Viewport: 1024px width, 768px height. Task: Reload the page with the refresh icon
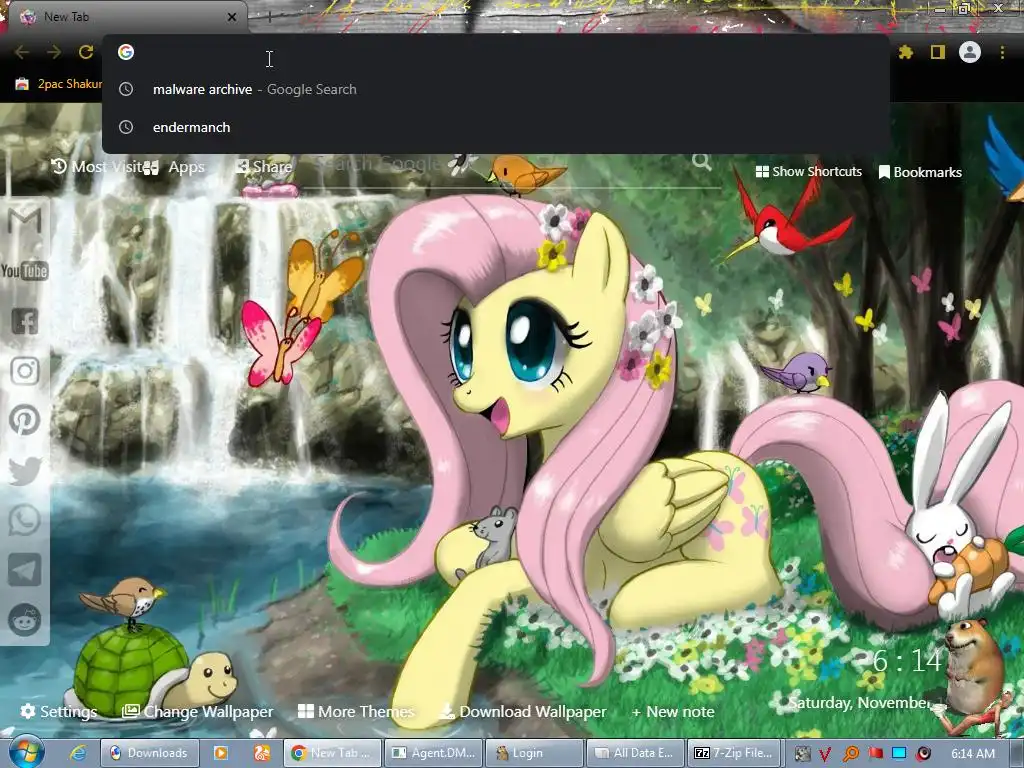click(x=86, y=52)
